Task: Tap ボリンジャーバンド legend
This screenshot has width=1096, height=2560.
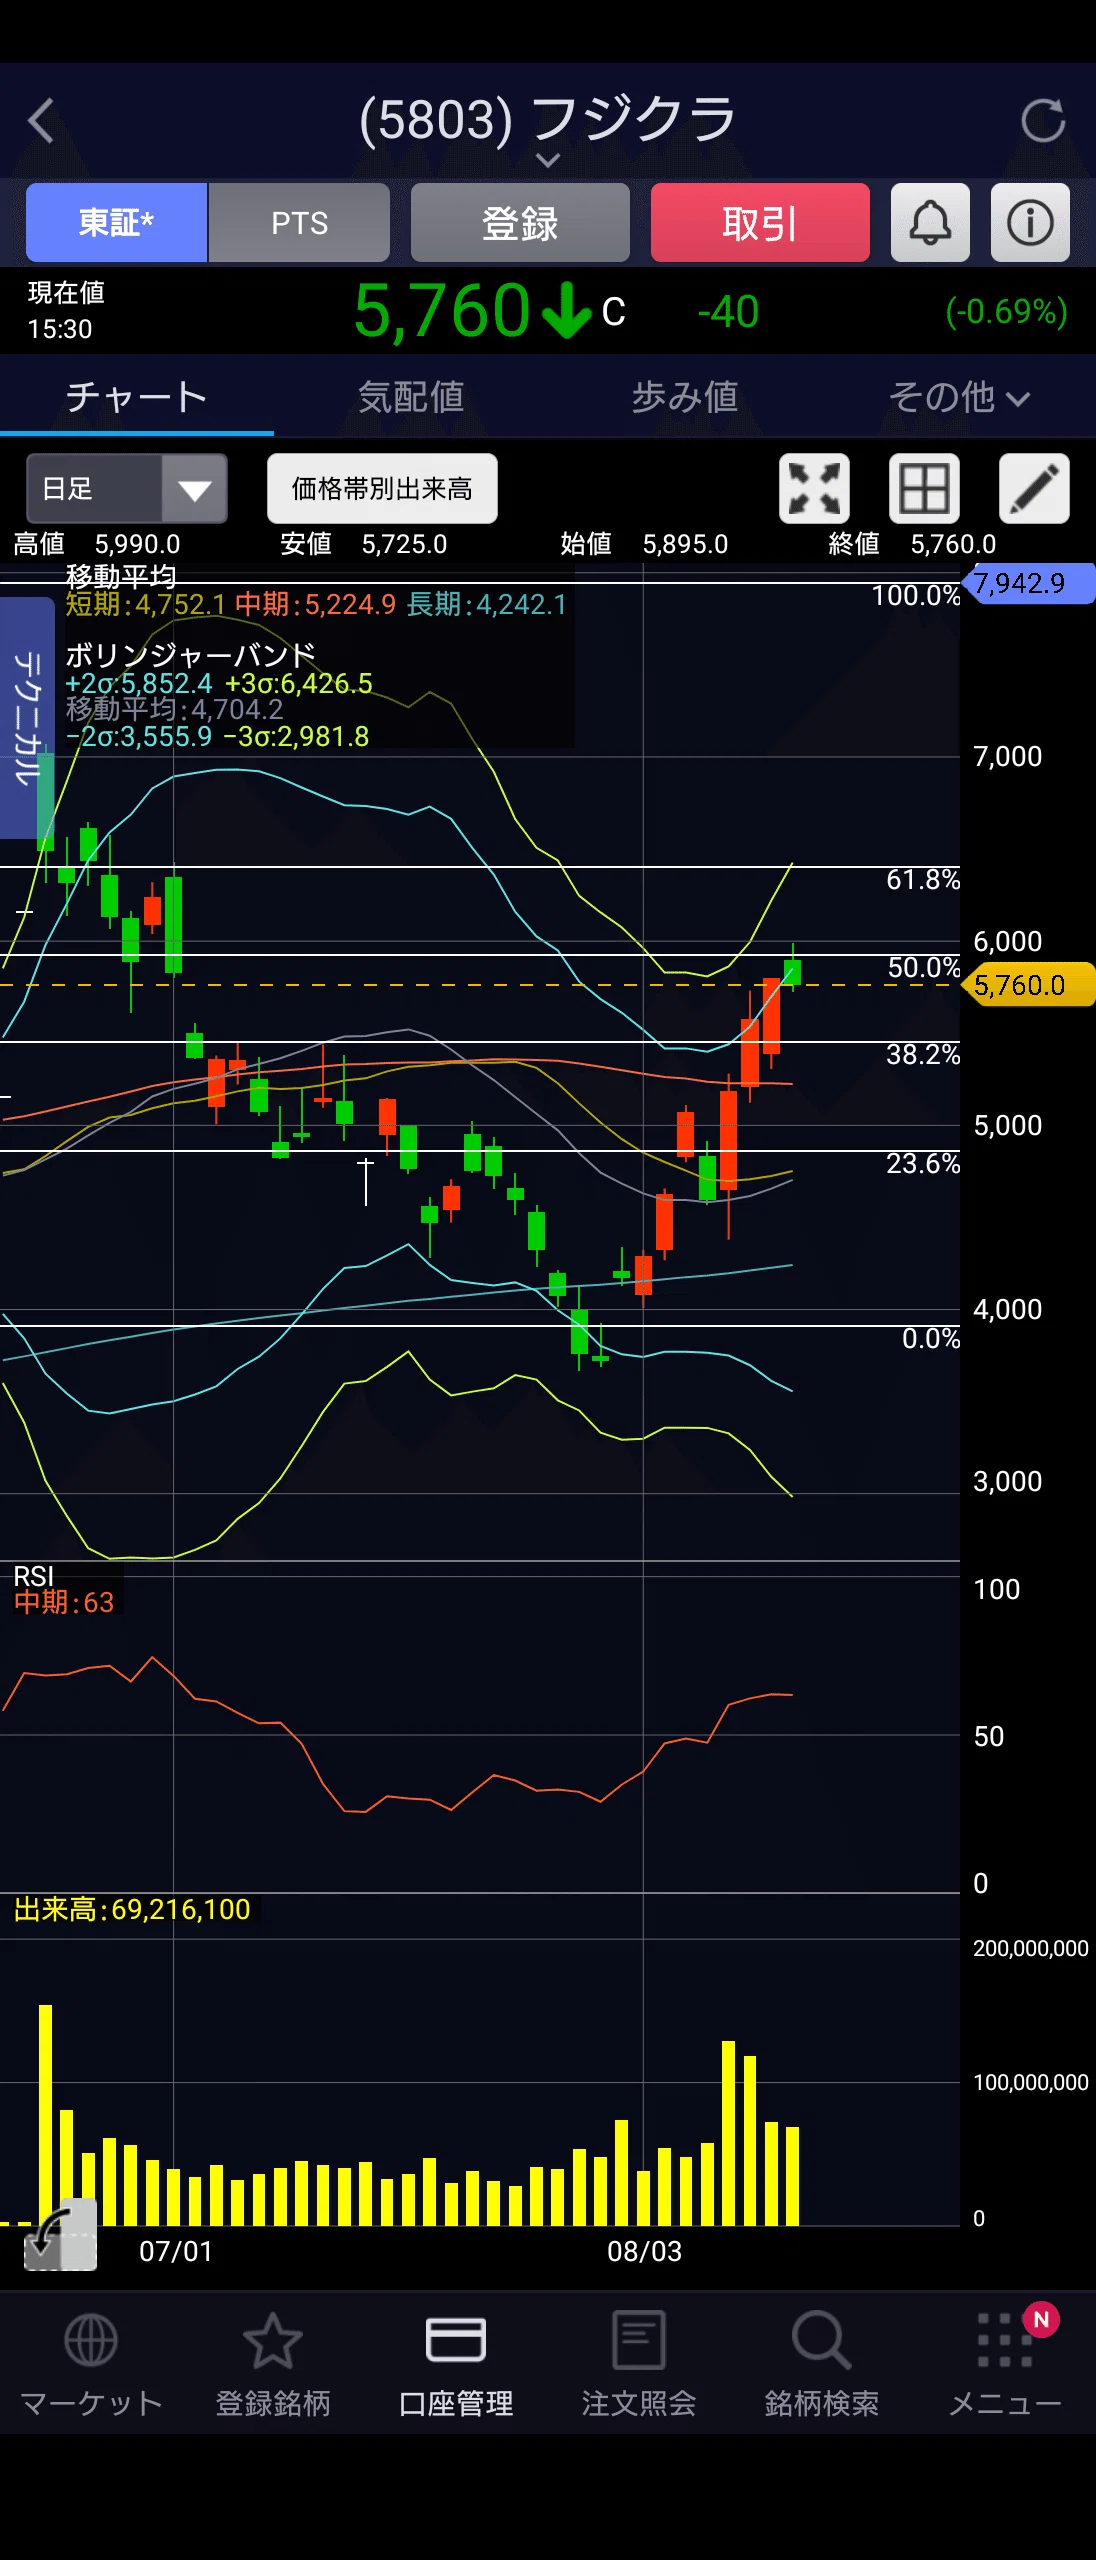Action: point(191,655)
